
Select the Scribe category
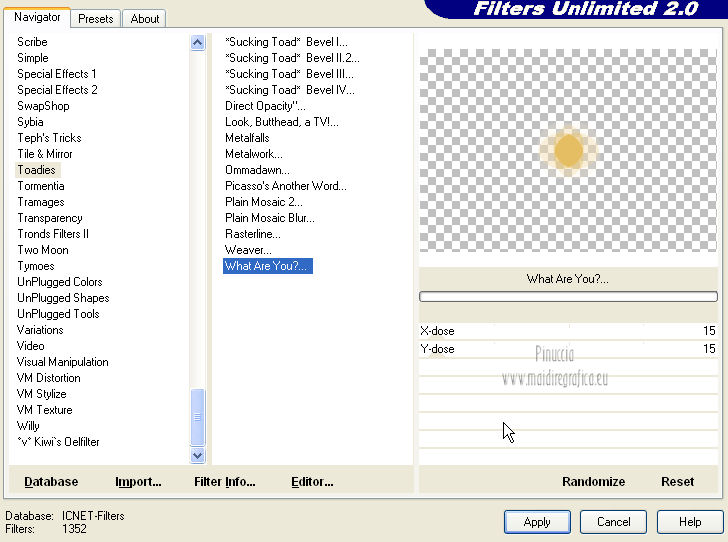32,42
